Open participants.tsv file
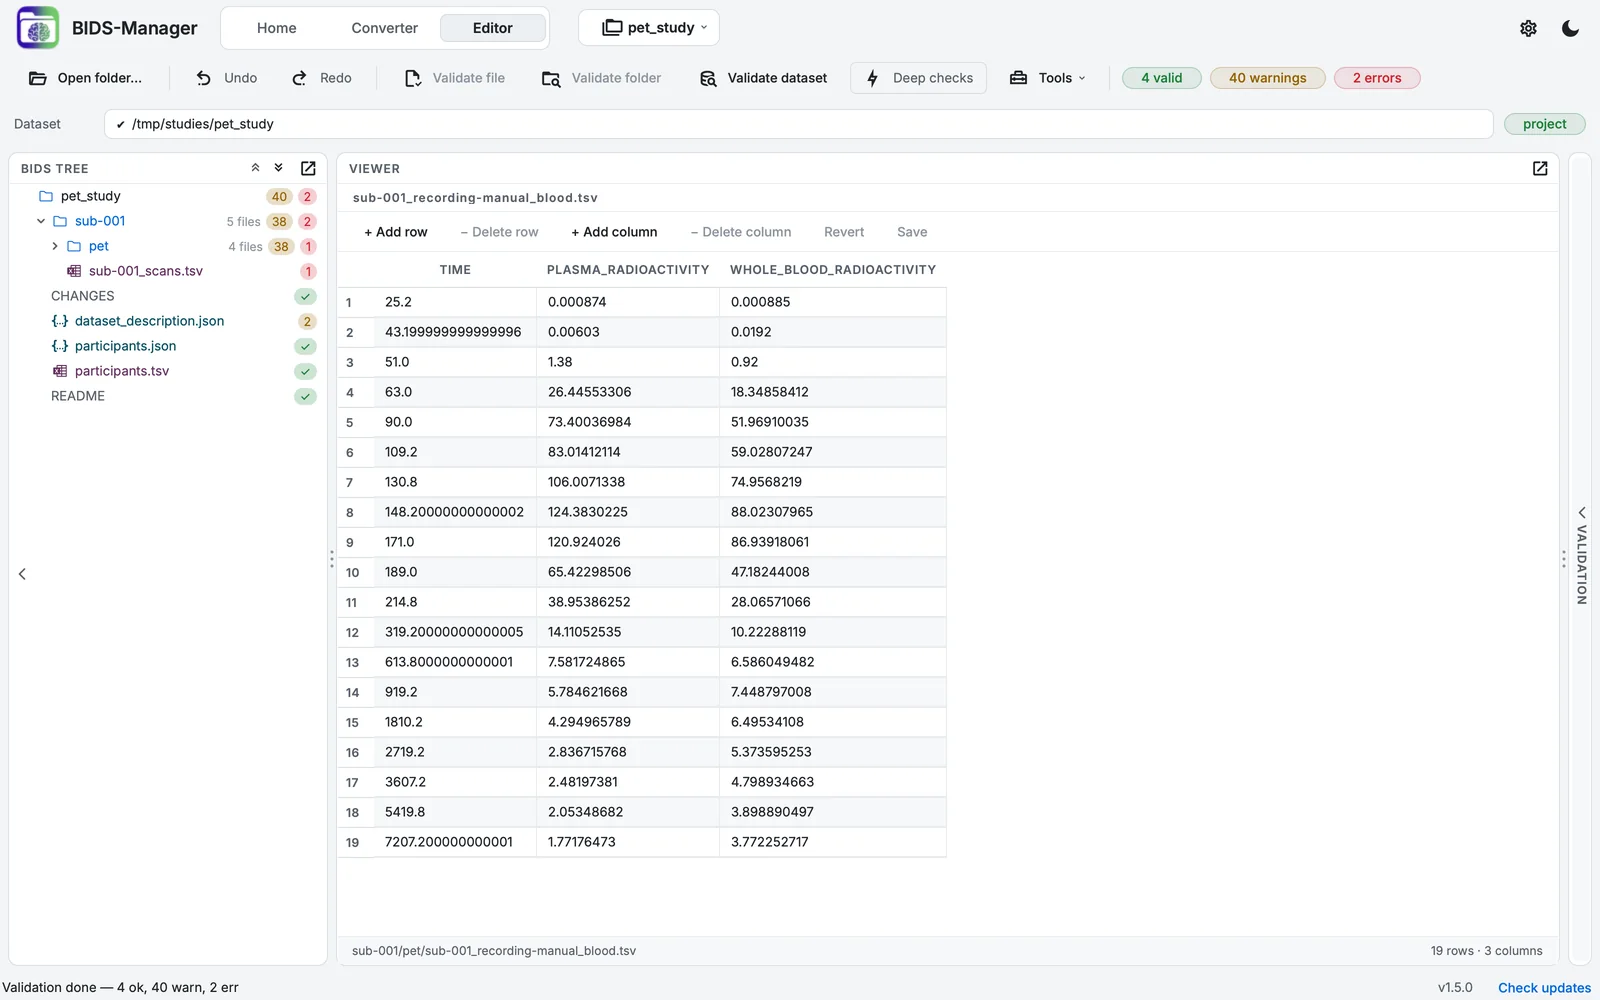The image size is (1600, 1000). [122, 371]
